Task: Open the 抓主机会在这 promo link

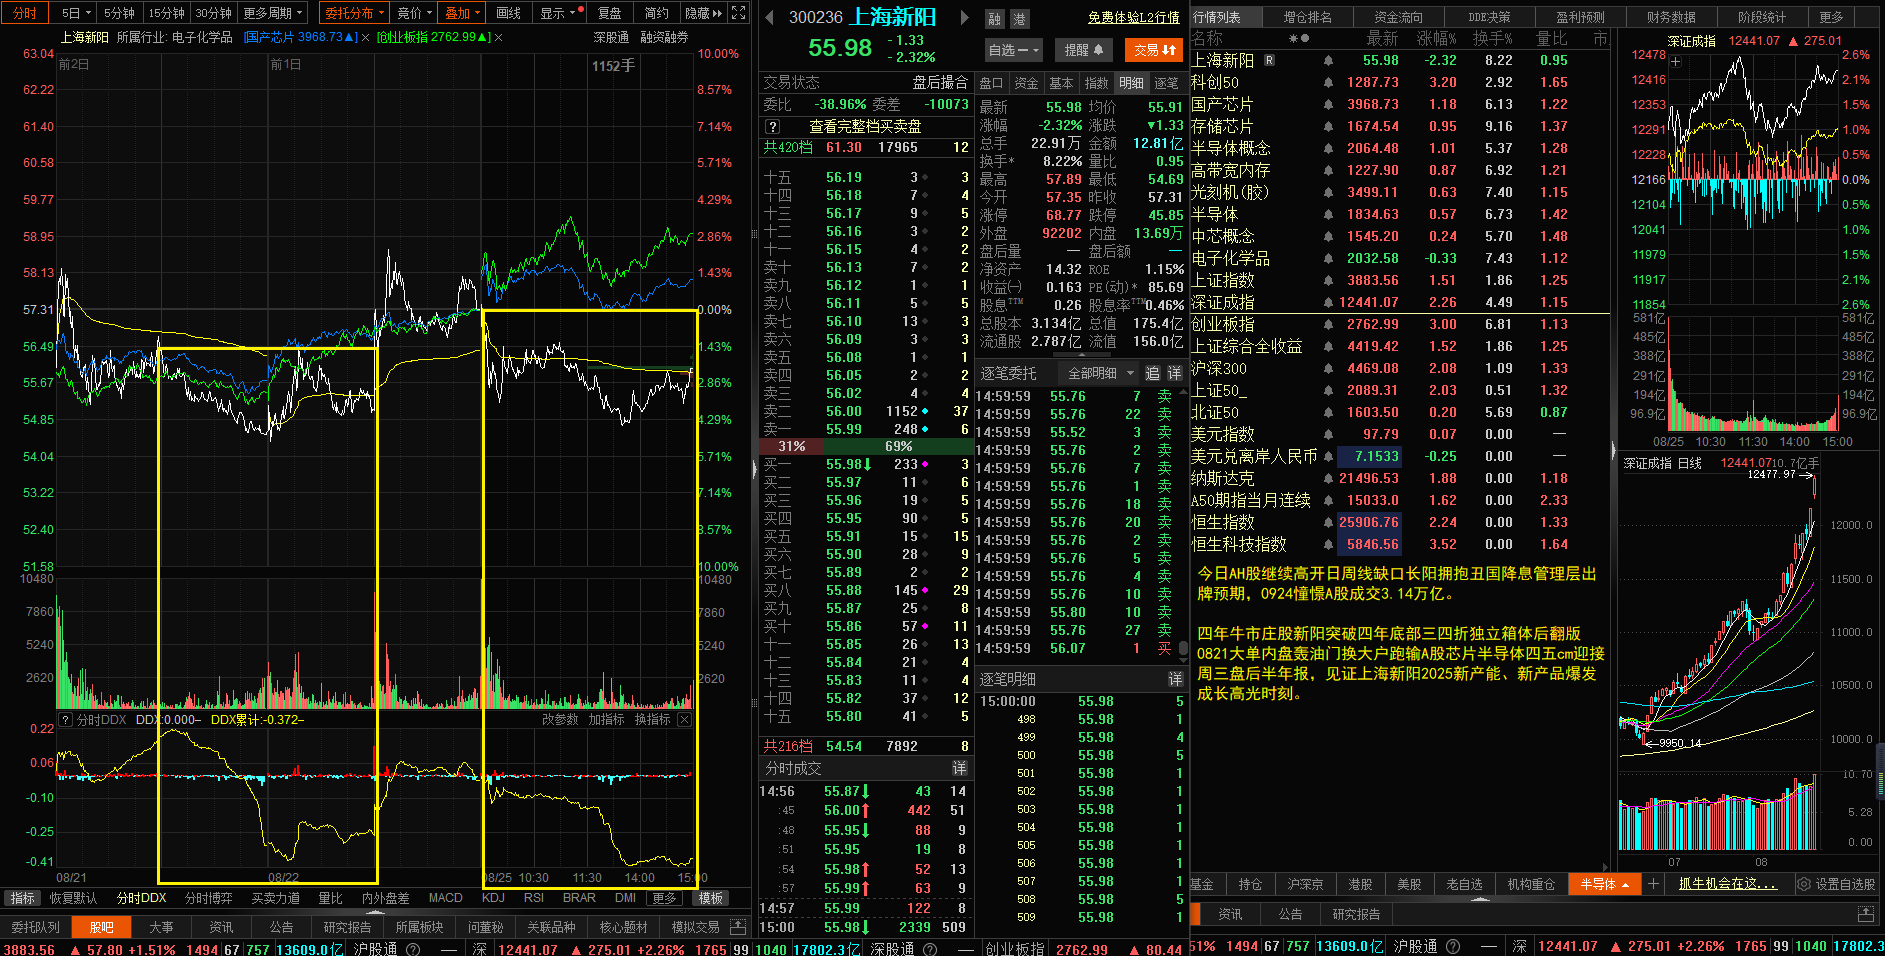Action: 1727,884
